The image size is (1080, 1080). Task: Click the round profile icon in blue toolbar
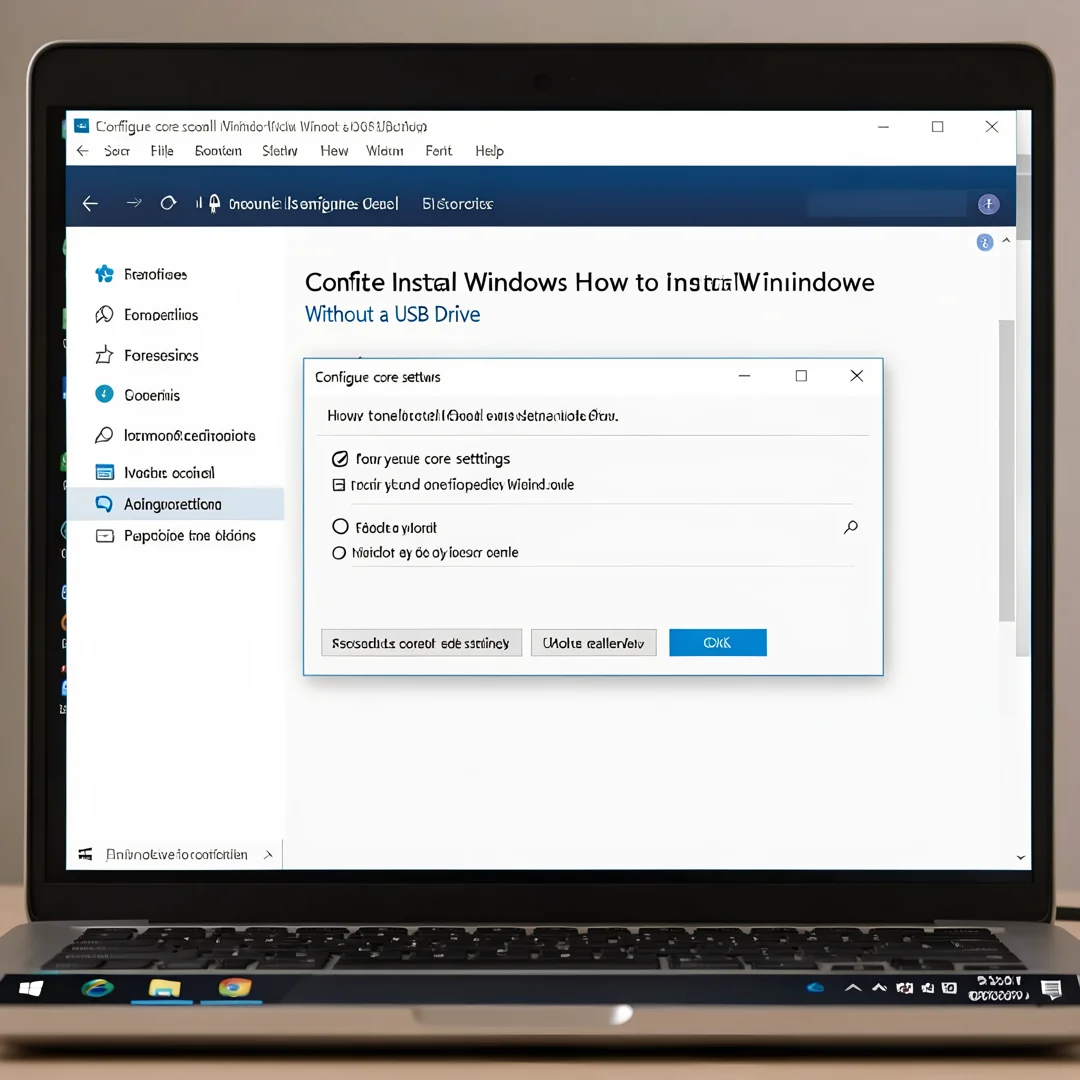tap(988, 204)
